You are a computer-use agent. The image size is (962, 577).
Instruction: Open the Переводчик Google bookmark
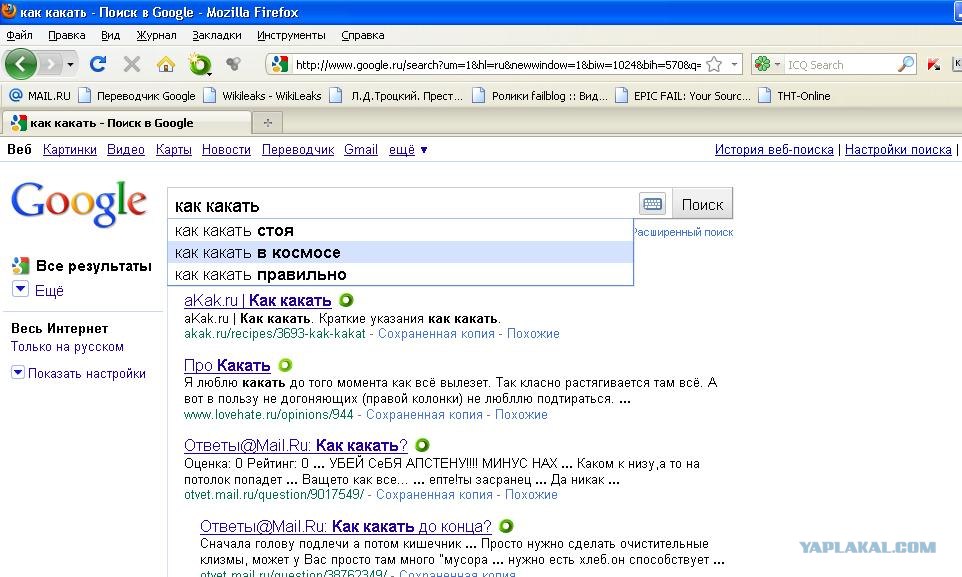pos(137,96)
